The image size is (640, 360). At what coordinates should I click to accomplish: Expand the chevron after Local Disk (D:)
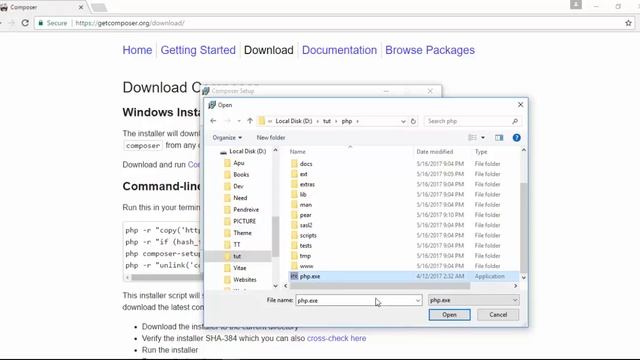318,121
